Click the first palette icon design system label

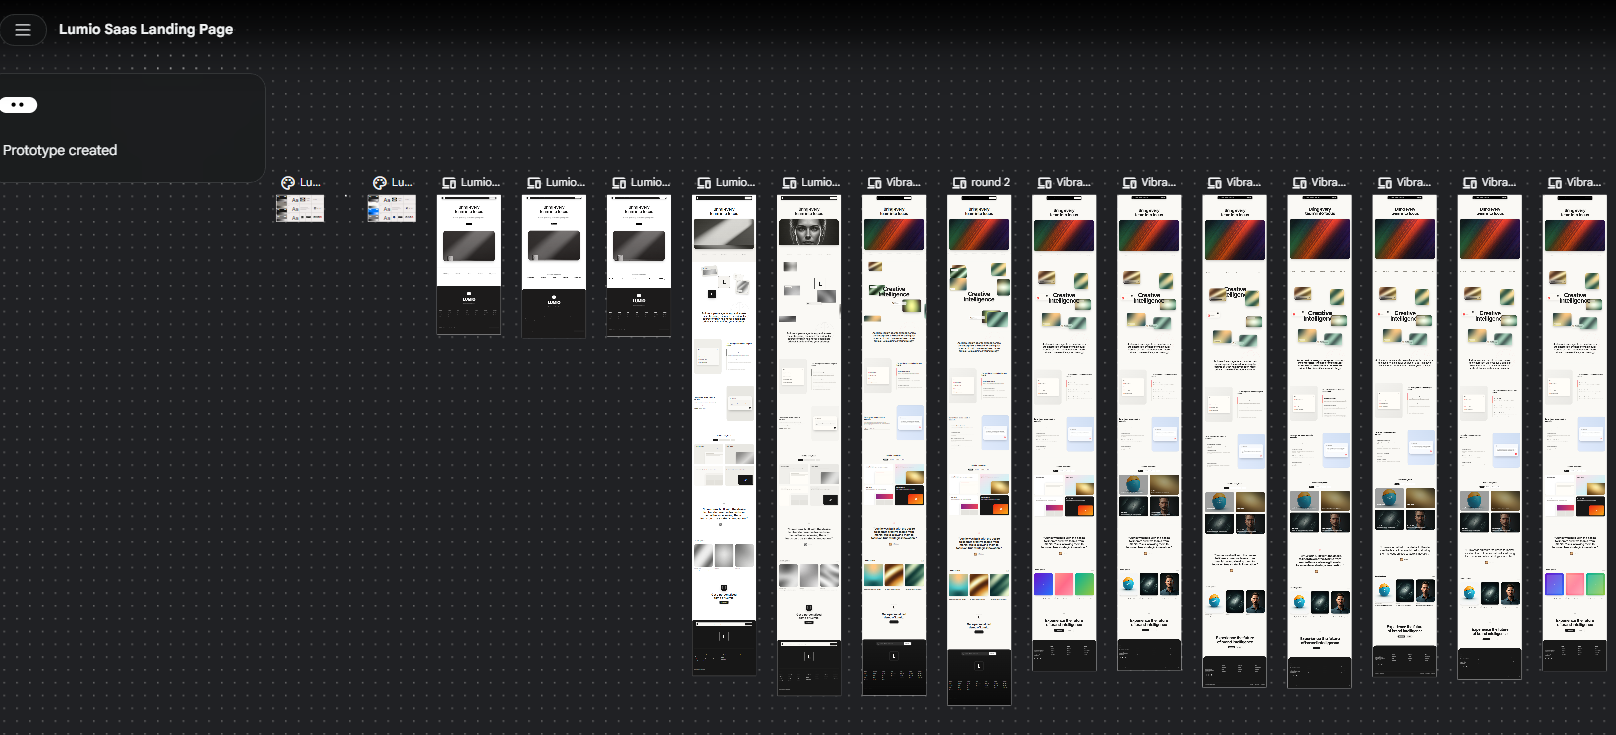300,182
